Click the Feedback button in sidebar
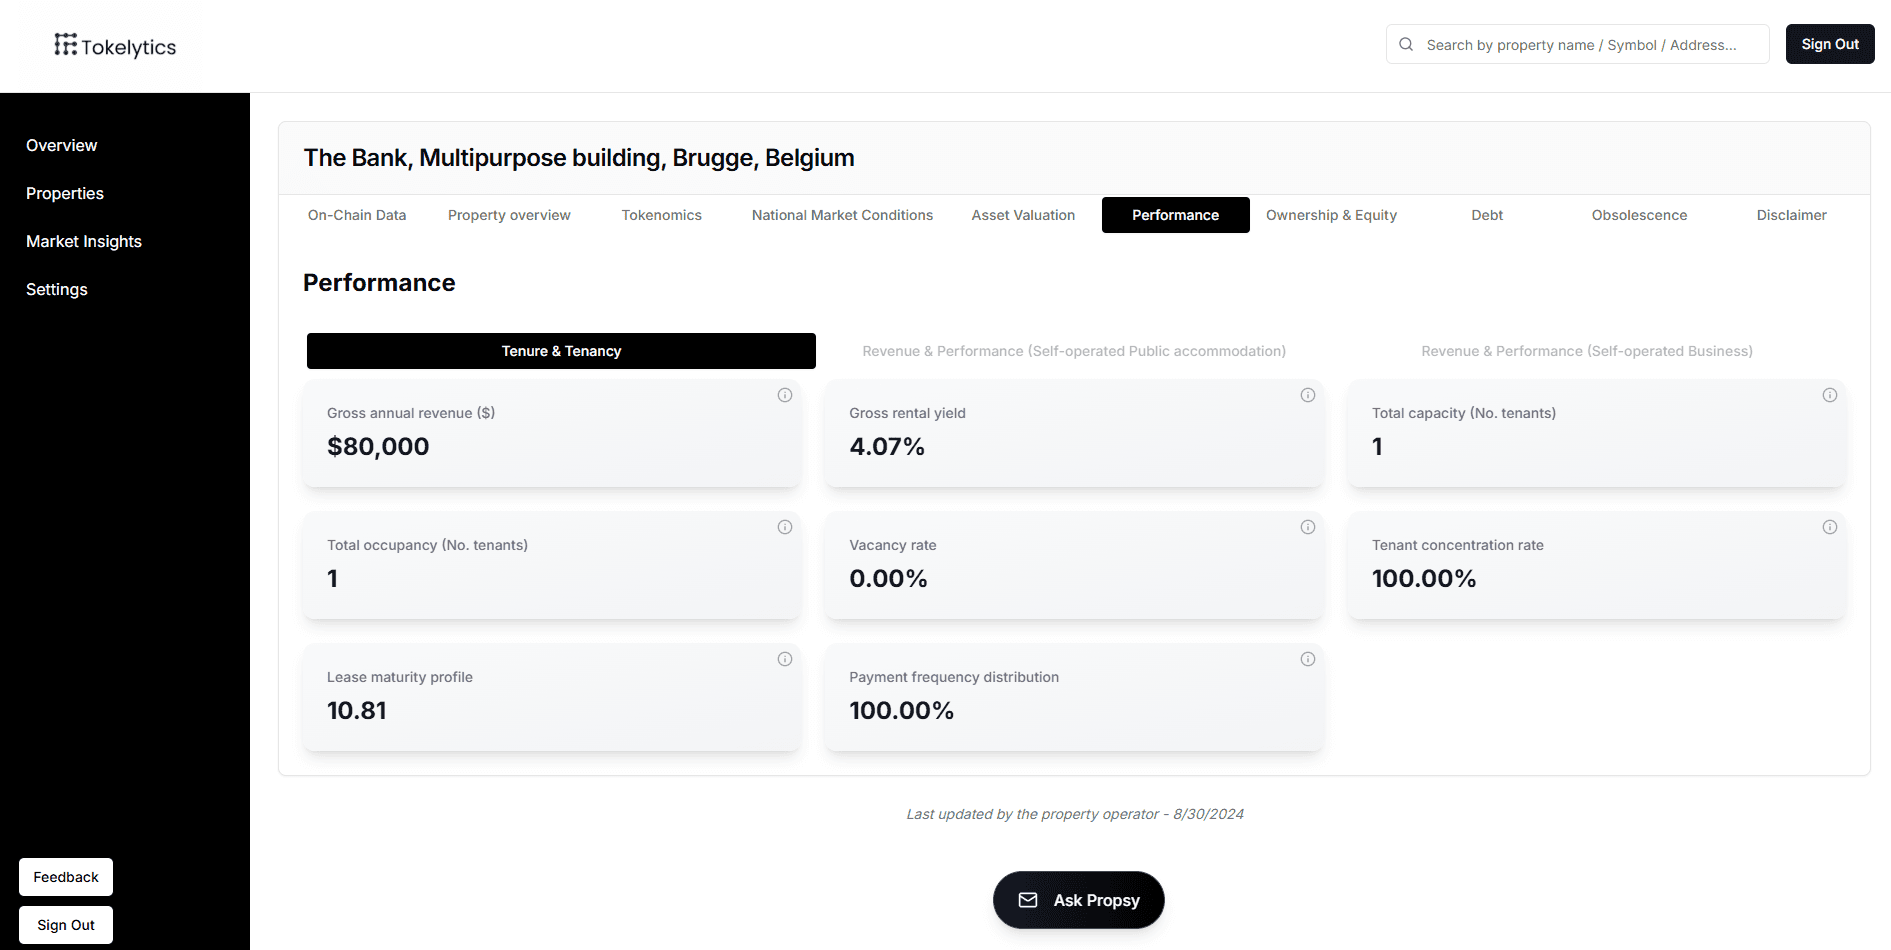Image resolution: width=1891 pixels, height=950 pixels. (66, 877)
